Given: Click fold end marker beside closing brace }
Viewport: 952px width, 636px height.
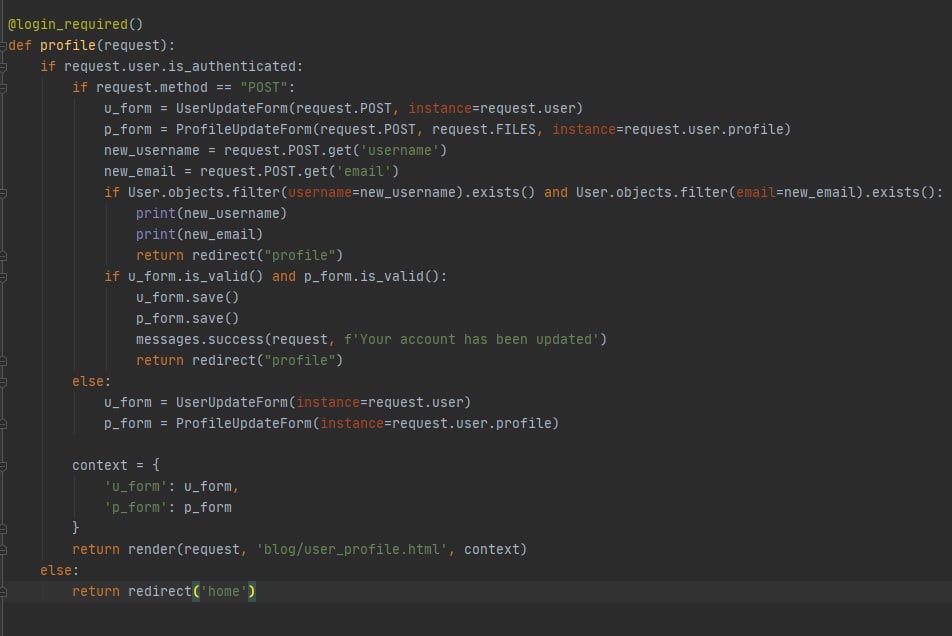Looking at the screenshot, I should 3,529.
